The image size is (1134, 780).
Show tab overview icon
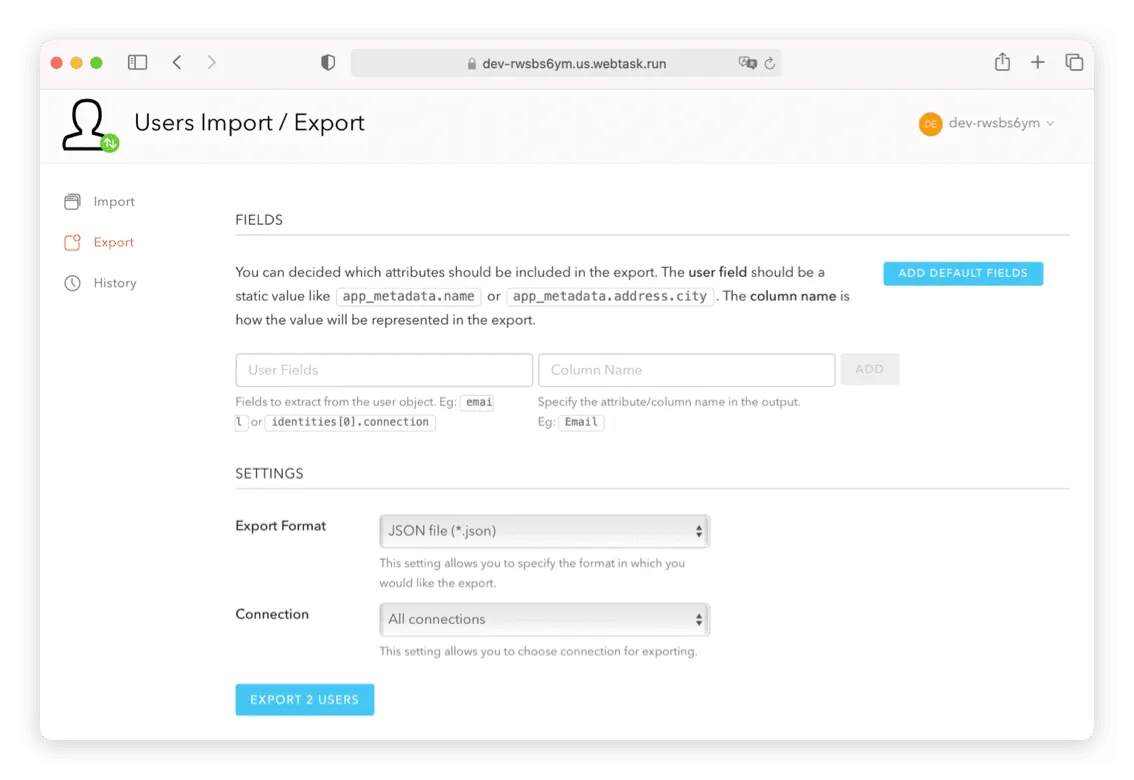1074,62
